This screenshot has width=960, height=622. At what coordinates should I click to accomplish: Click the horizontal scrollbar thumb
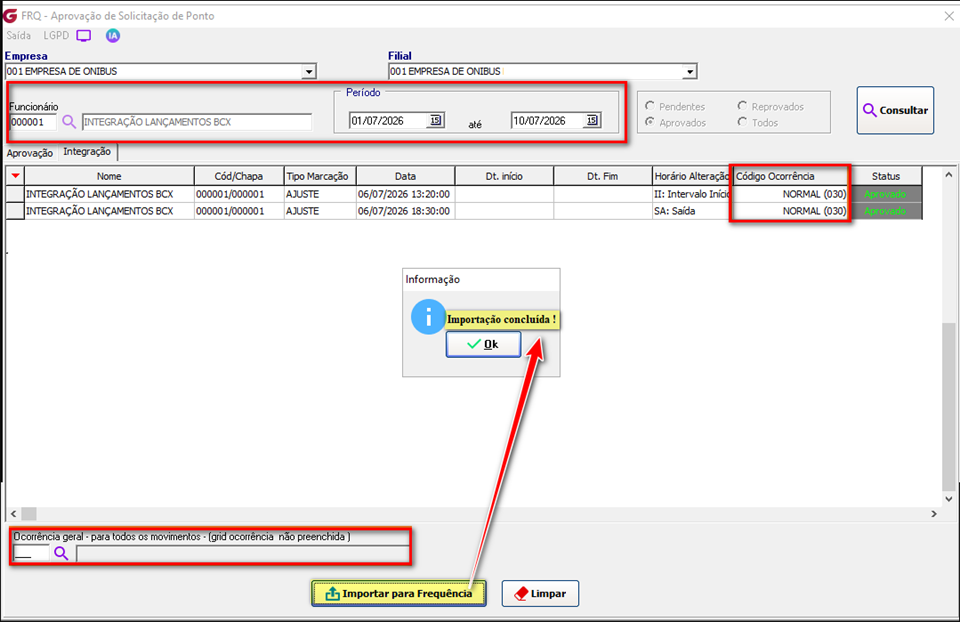[29, 514]
